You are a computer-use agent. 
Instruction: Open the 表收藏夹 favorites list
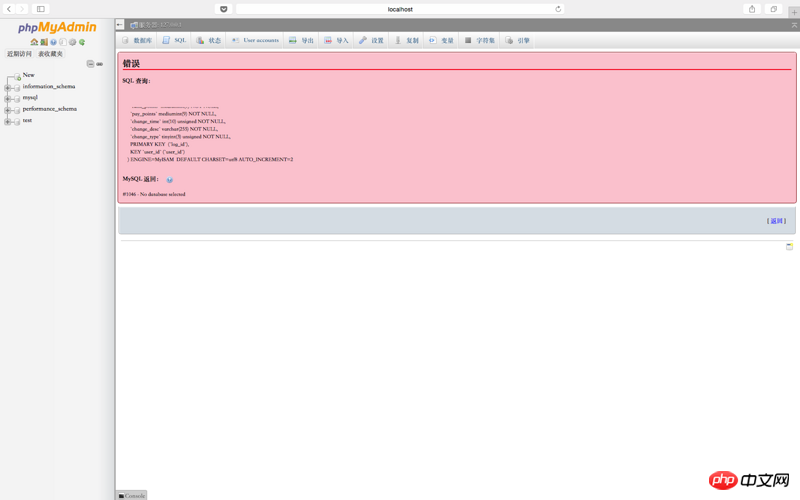click(50, 54)
